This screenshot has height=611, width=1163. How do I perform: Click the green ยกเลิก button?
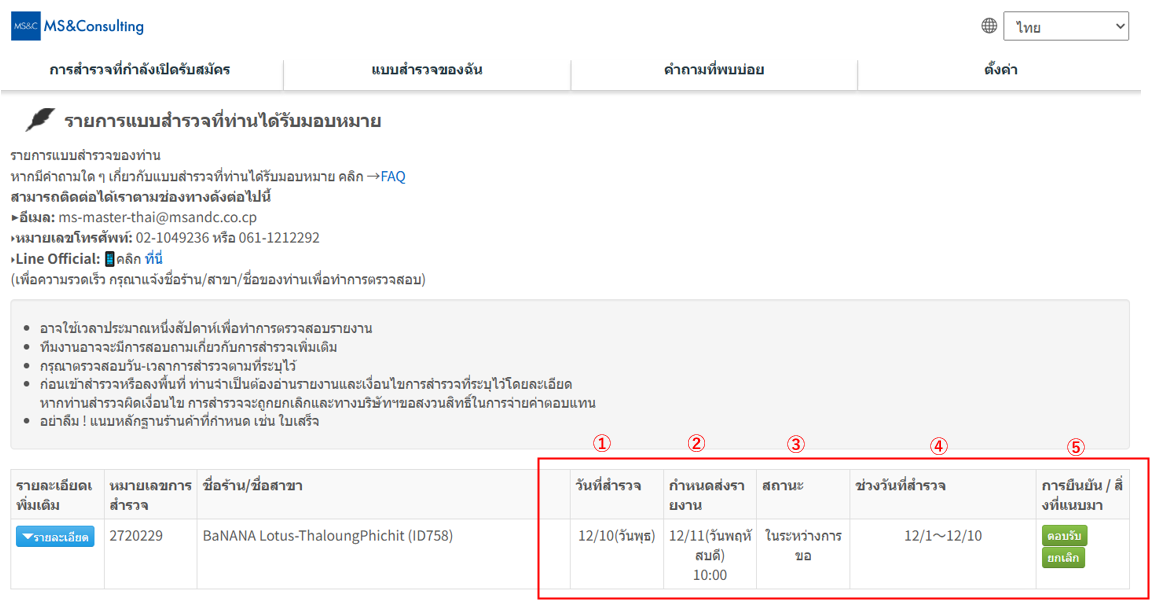[1063, 558]
